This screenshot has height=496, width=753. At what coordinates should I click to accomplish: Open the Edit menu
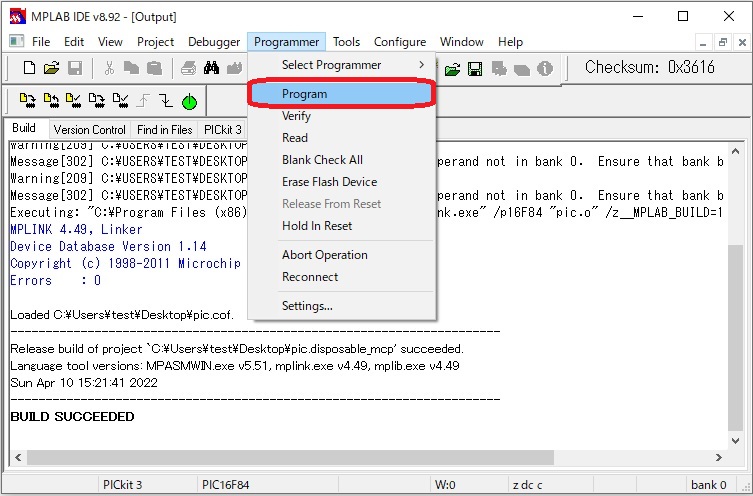pos(74,42)
